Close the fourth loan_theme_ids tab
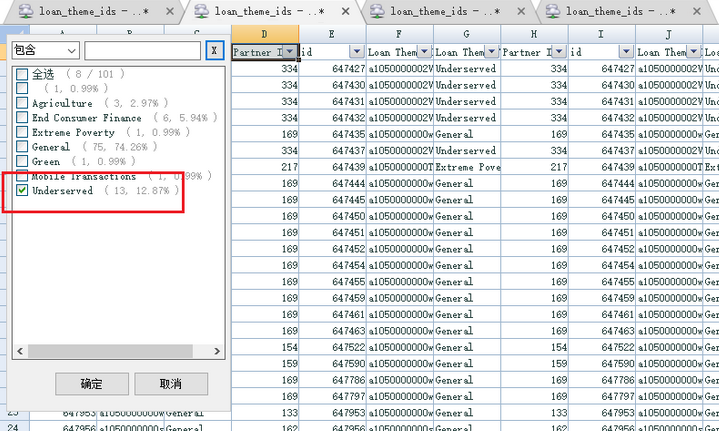 pos(697,11)
